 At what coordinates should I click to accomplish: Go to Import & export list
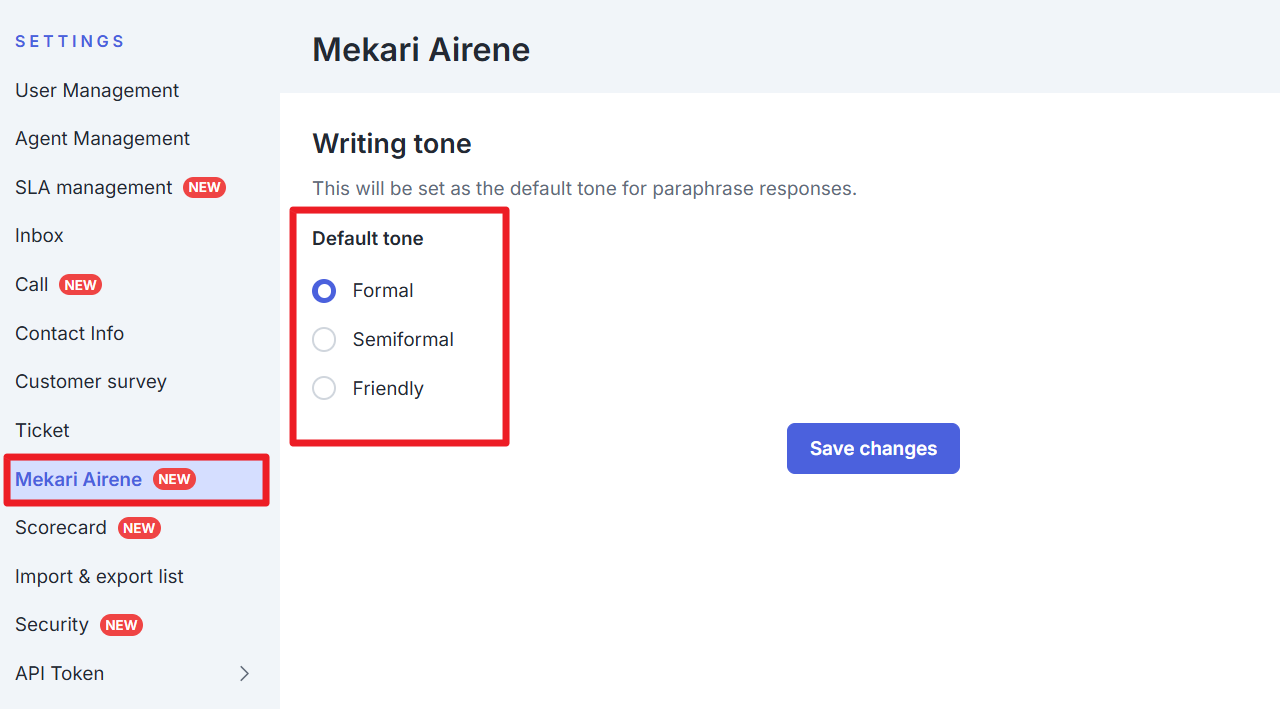(x=99, y=577)
